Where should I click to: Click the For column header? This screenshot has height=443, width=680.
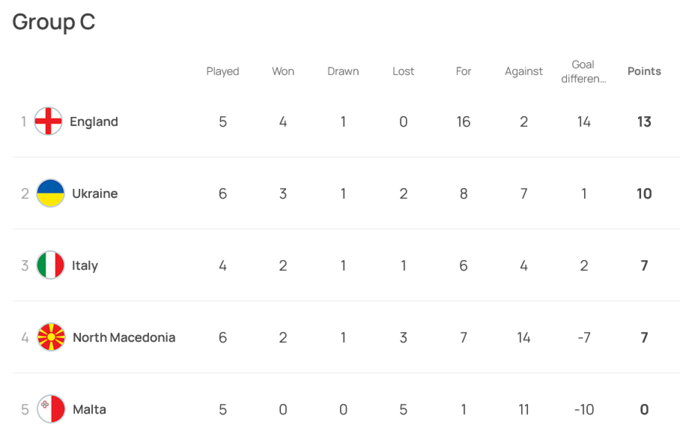(463, 71)
